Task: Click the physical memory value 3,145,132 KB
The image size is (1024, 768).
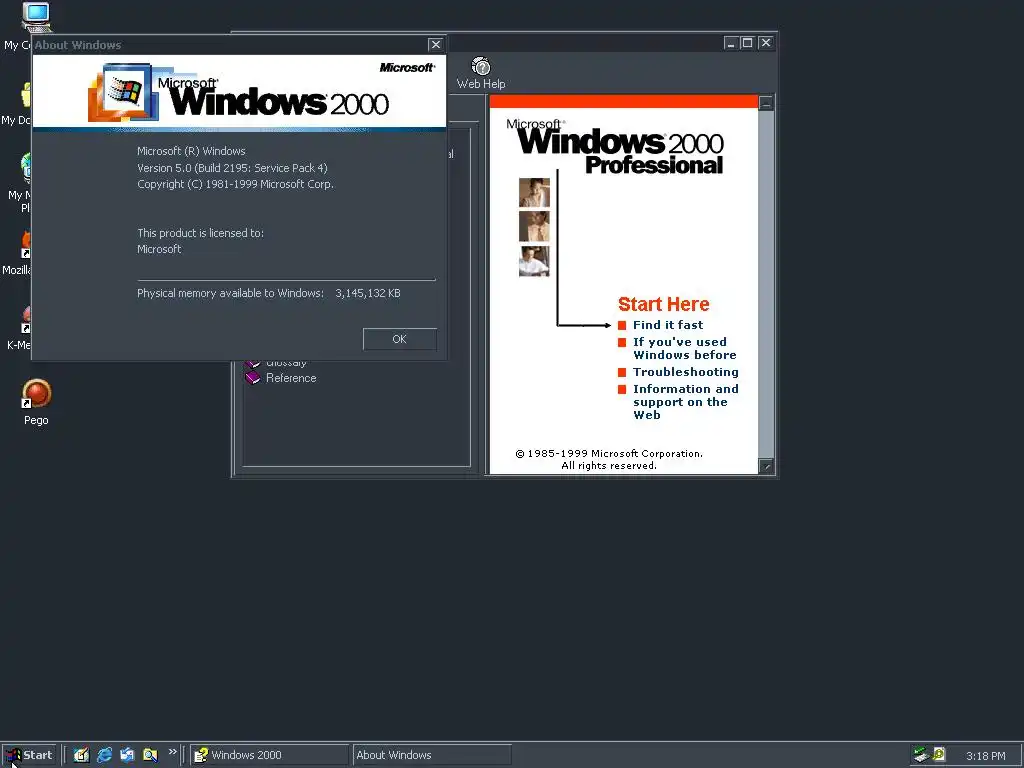Action: pyautogui.click(x=368, y=293)
